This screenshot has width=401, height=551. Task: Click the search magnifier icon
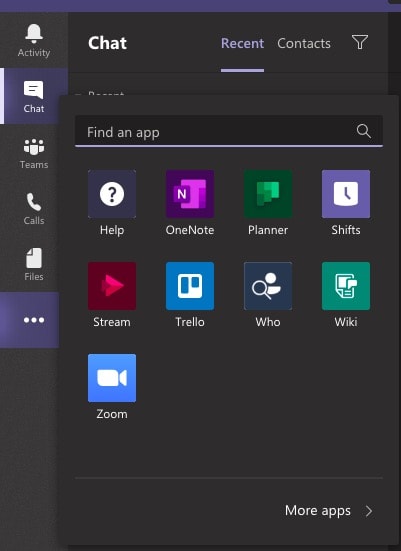click(363, 131)
